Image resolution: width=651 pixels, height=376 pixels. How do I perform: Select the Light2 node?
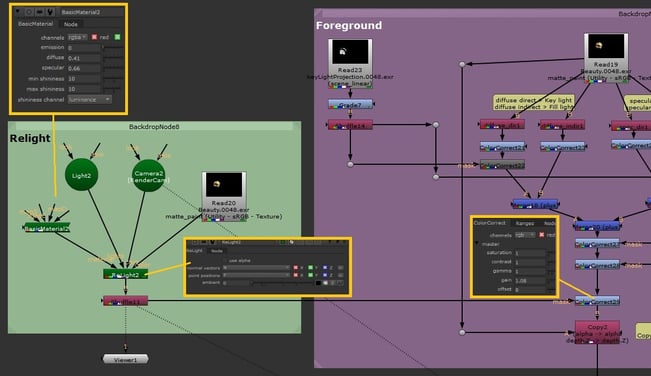pyautogui.click(x=81, y=175)
